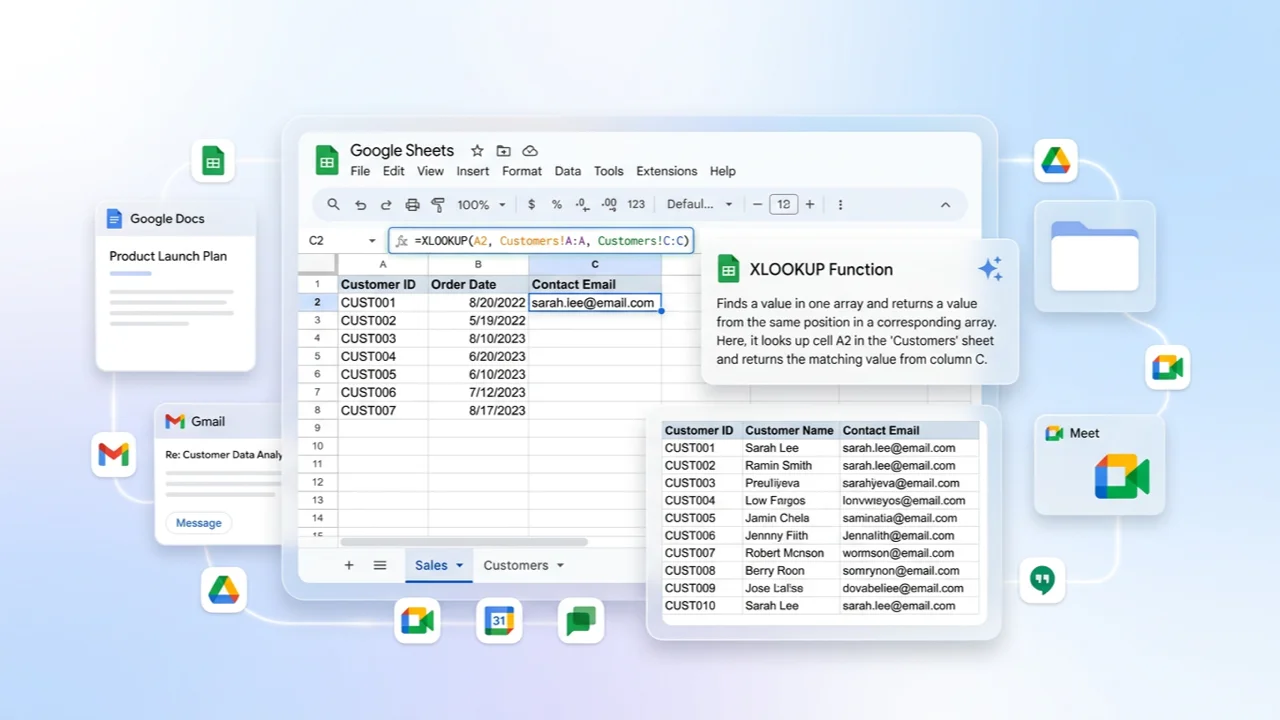
Task: Click the Gmail icon left of Gmail card
Action: coord(114,455)
